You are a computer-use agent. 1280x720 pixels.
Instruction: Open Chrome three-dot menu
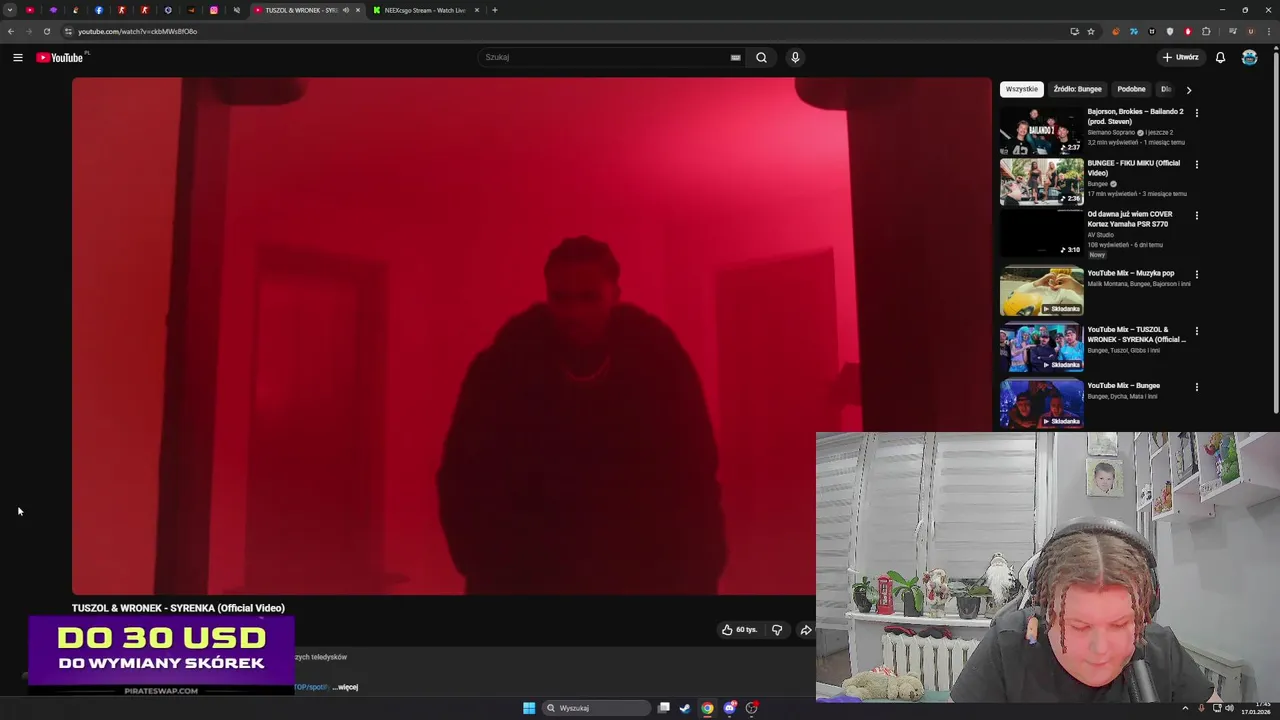pyautogui.click(x=1268, y=31)
